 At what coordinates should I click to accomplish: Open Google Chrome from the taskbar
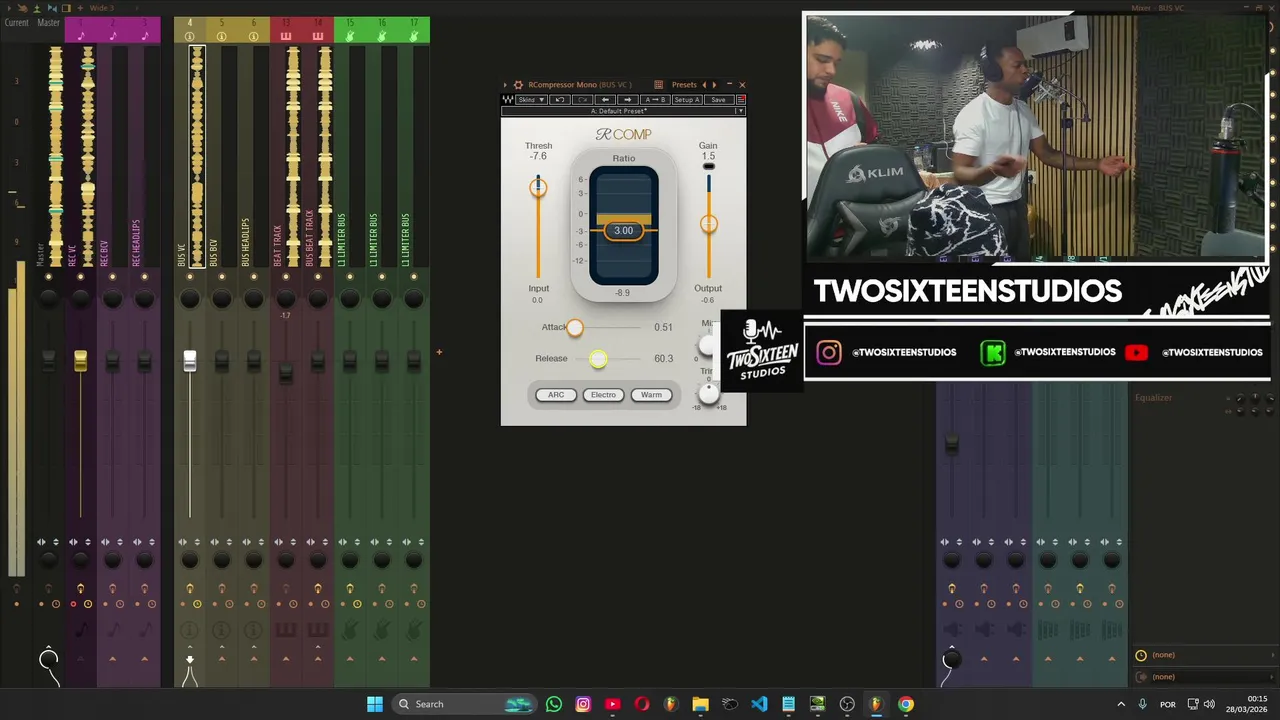point(905,704)
